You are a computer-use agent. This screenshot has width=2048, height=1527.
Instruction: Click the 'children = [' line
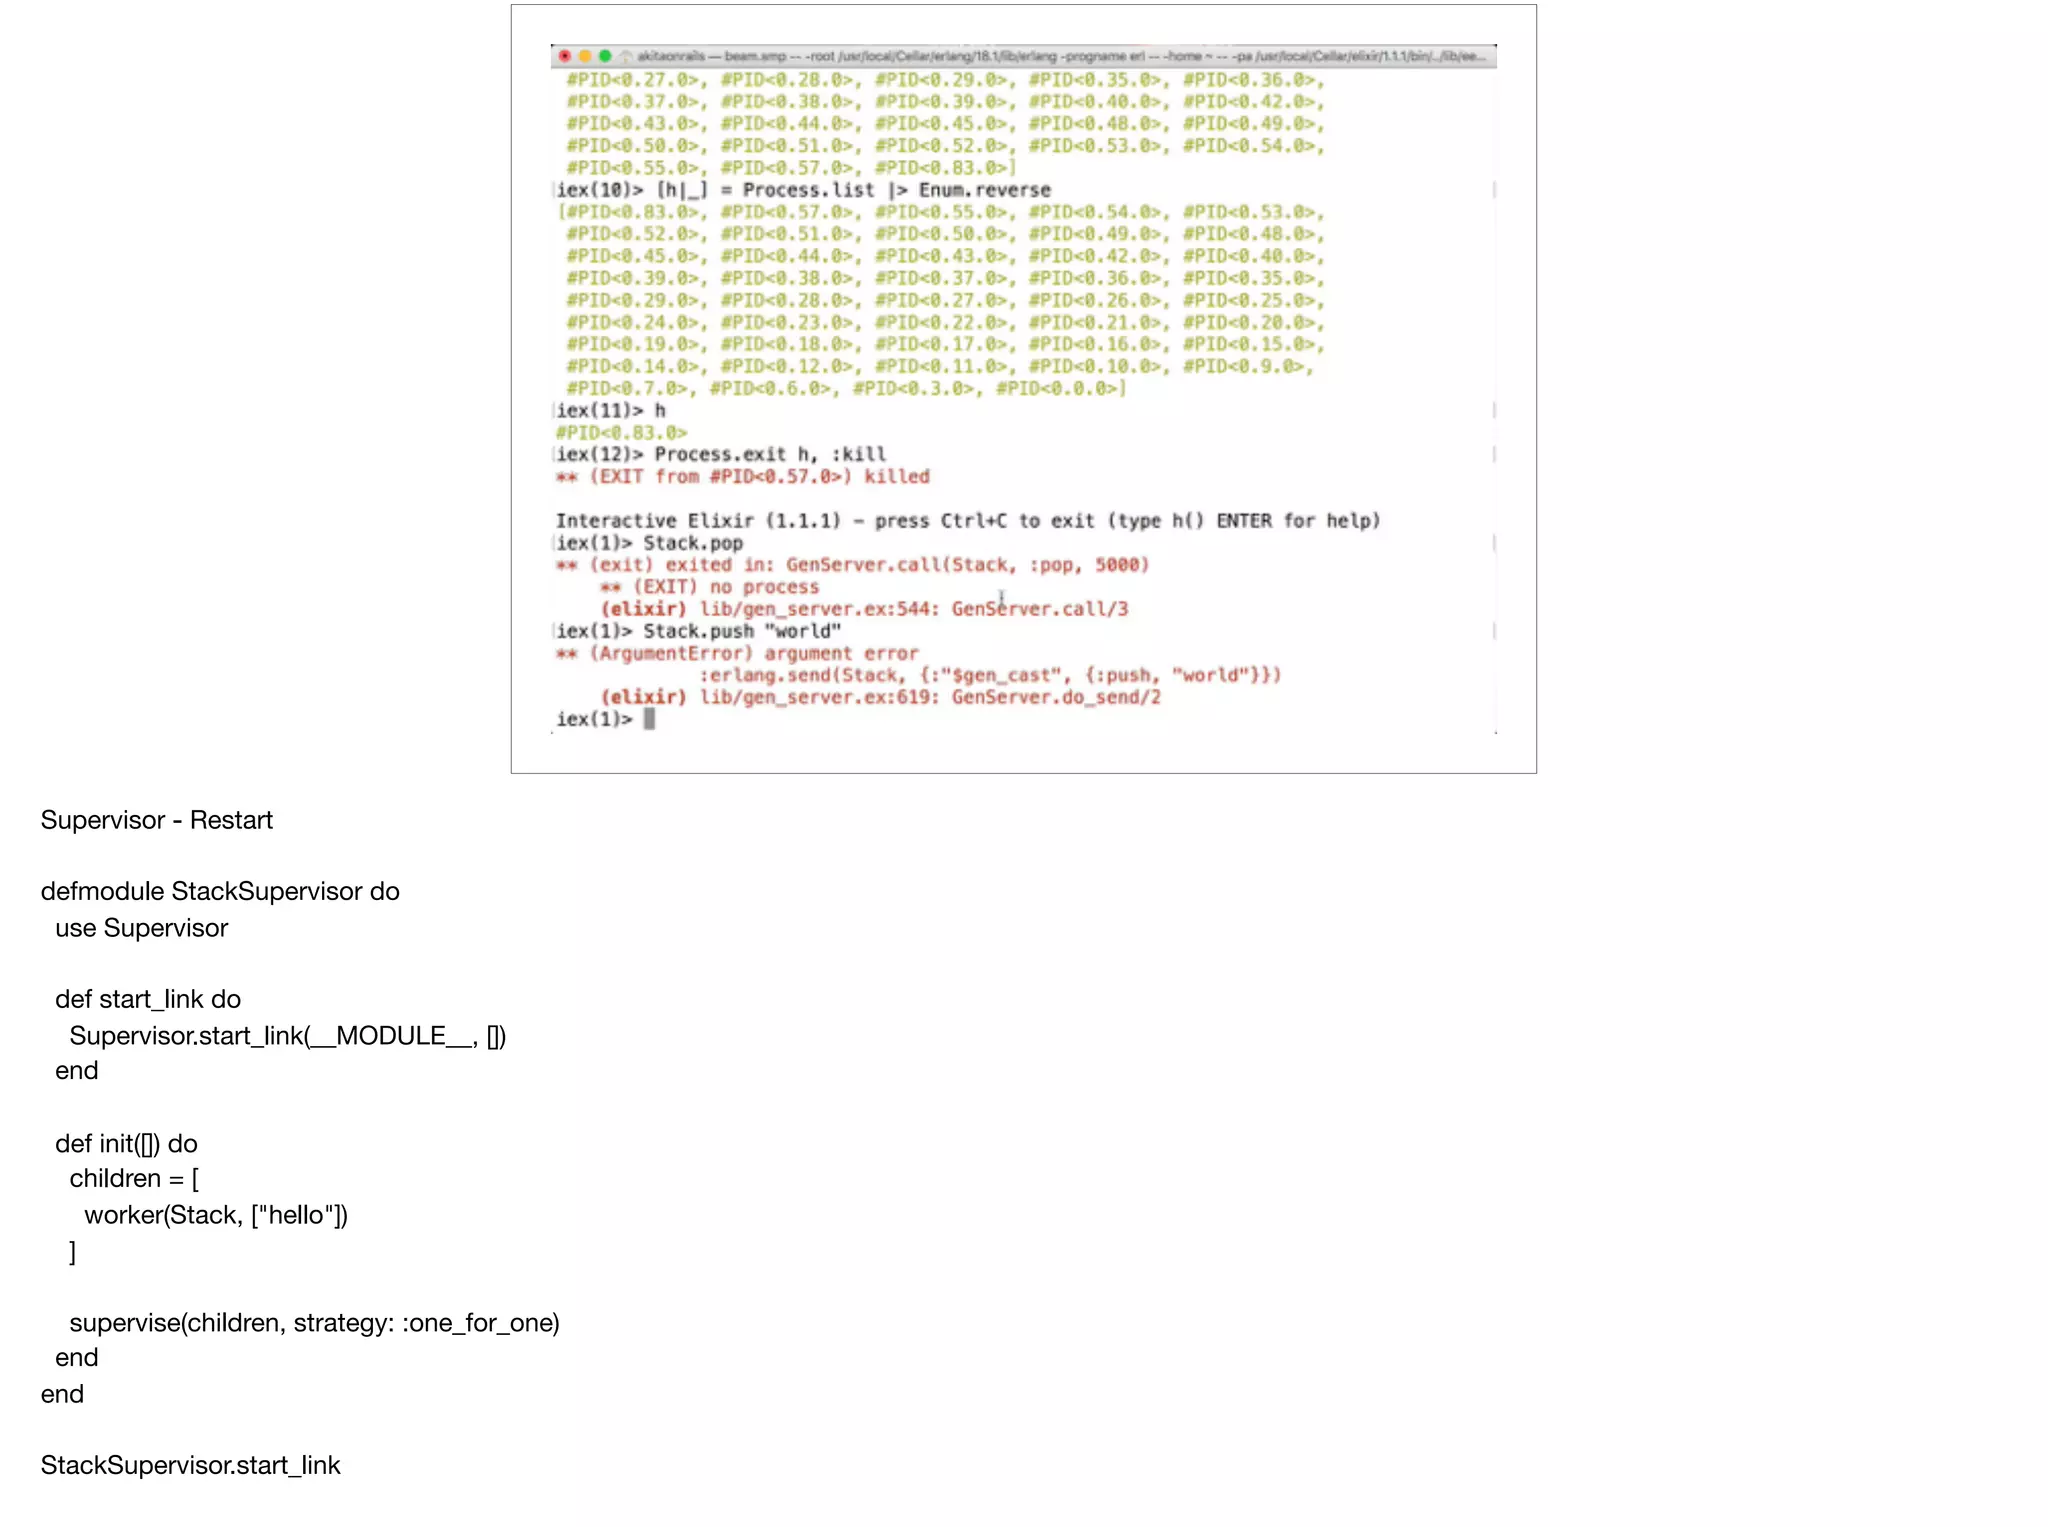[x=134, y=1179]
